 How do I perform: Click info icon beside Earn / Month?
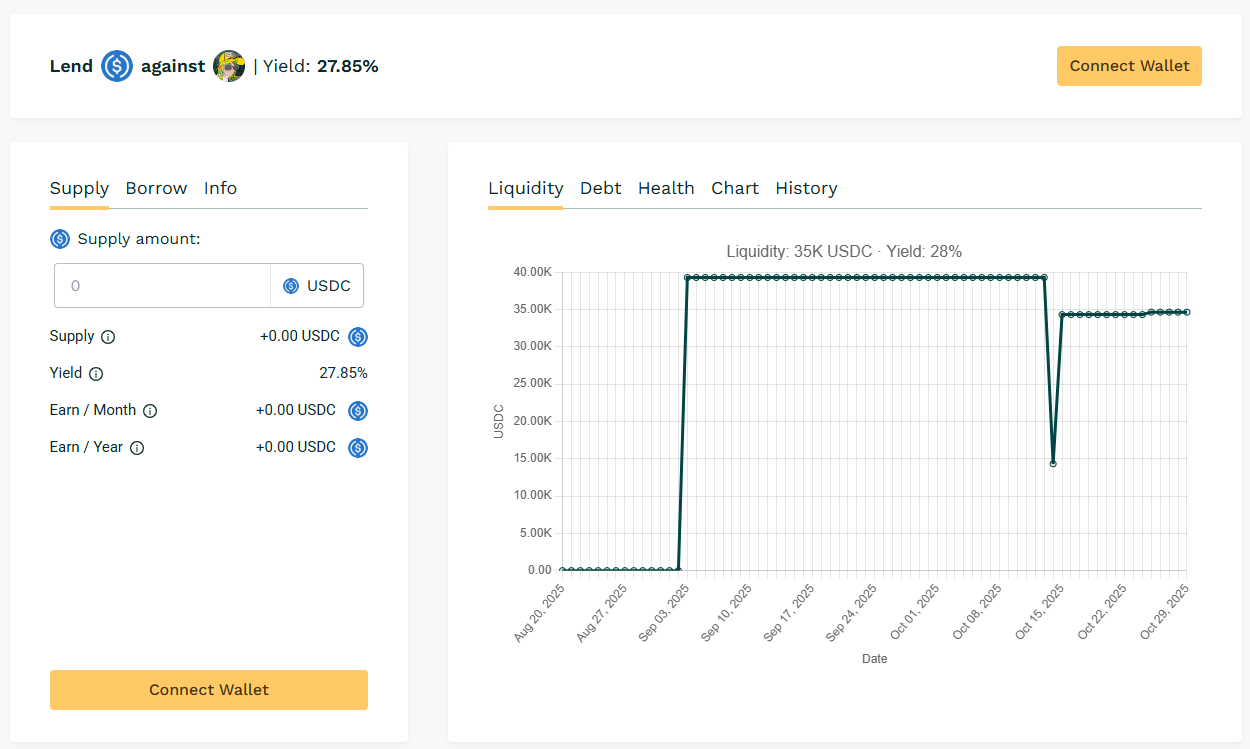pos(150,411)
